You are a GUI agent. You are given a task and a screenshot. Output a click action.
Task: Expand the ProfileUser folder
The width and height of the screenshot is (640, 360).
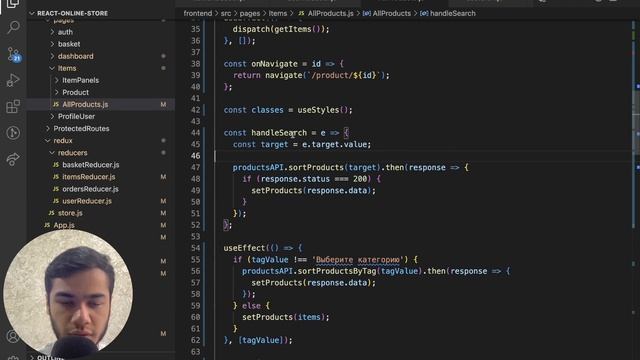[52, 116]
